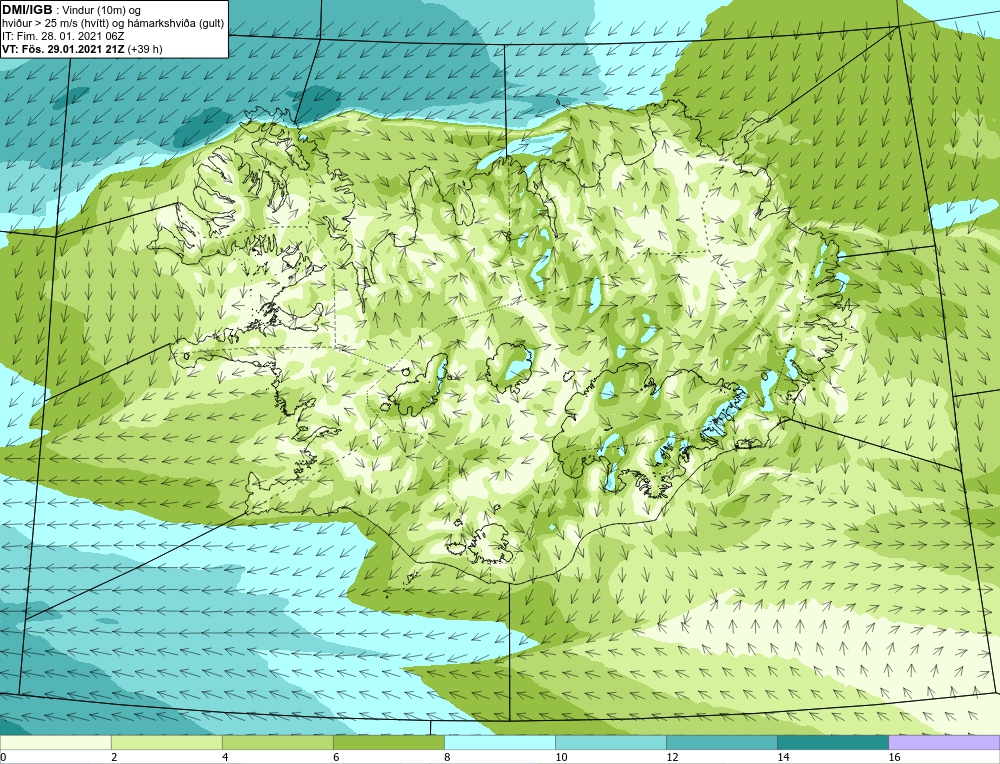Click the 14–16 m/s dark teal legend swatch
Screen dimensions: 1000x764
(832, 742)
